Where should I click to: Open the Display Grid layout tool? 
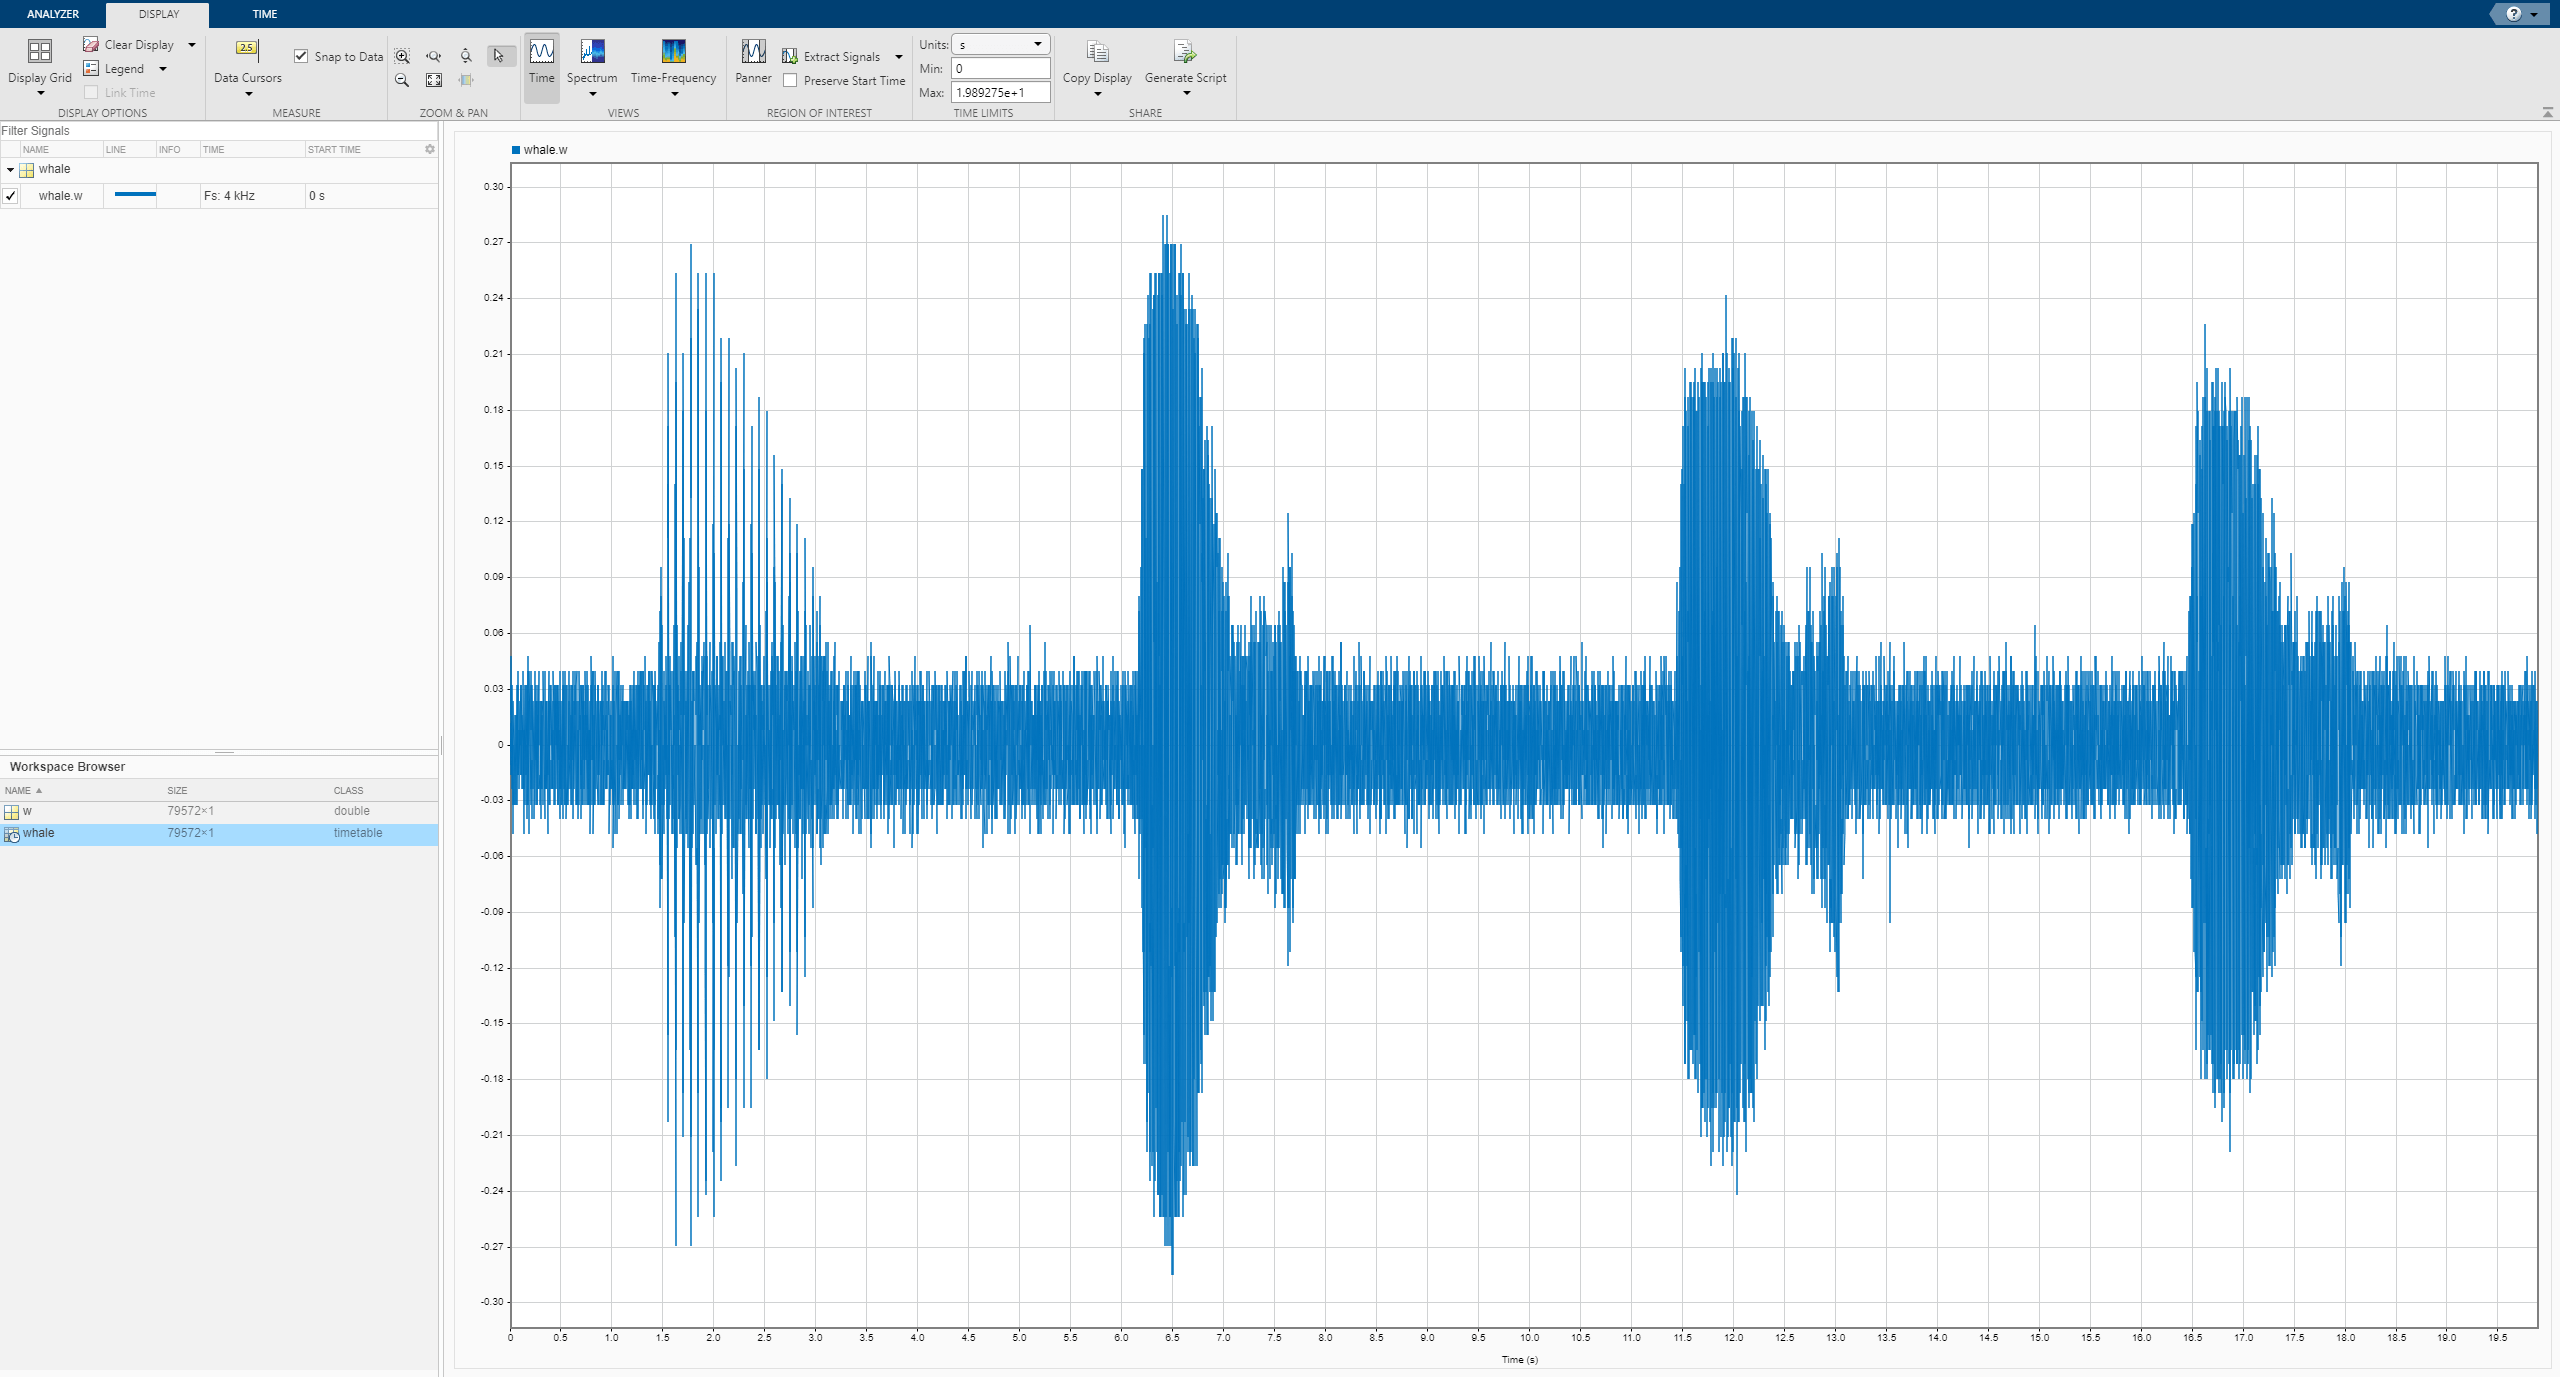[x=39, y=53]
